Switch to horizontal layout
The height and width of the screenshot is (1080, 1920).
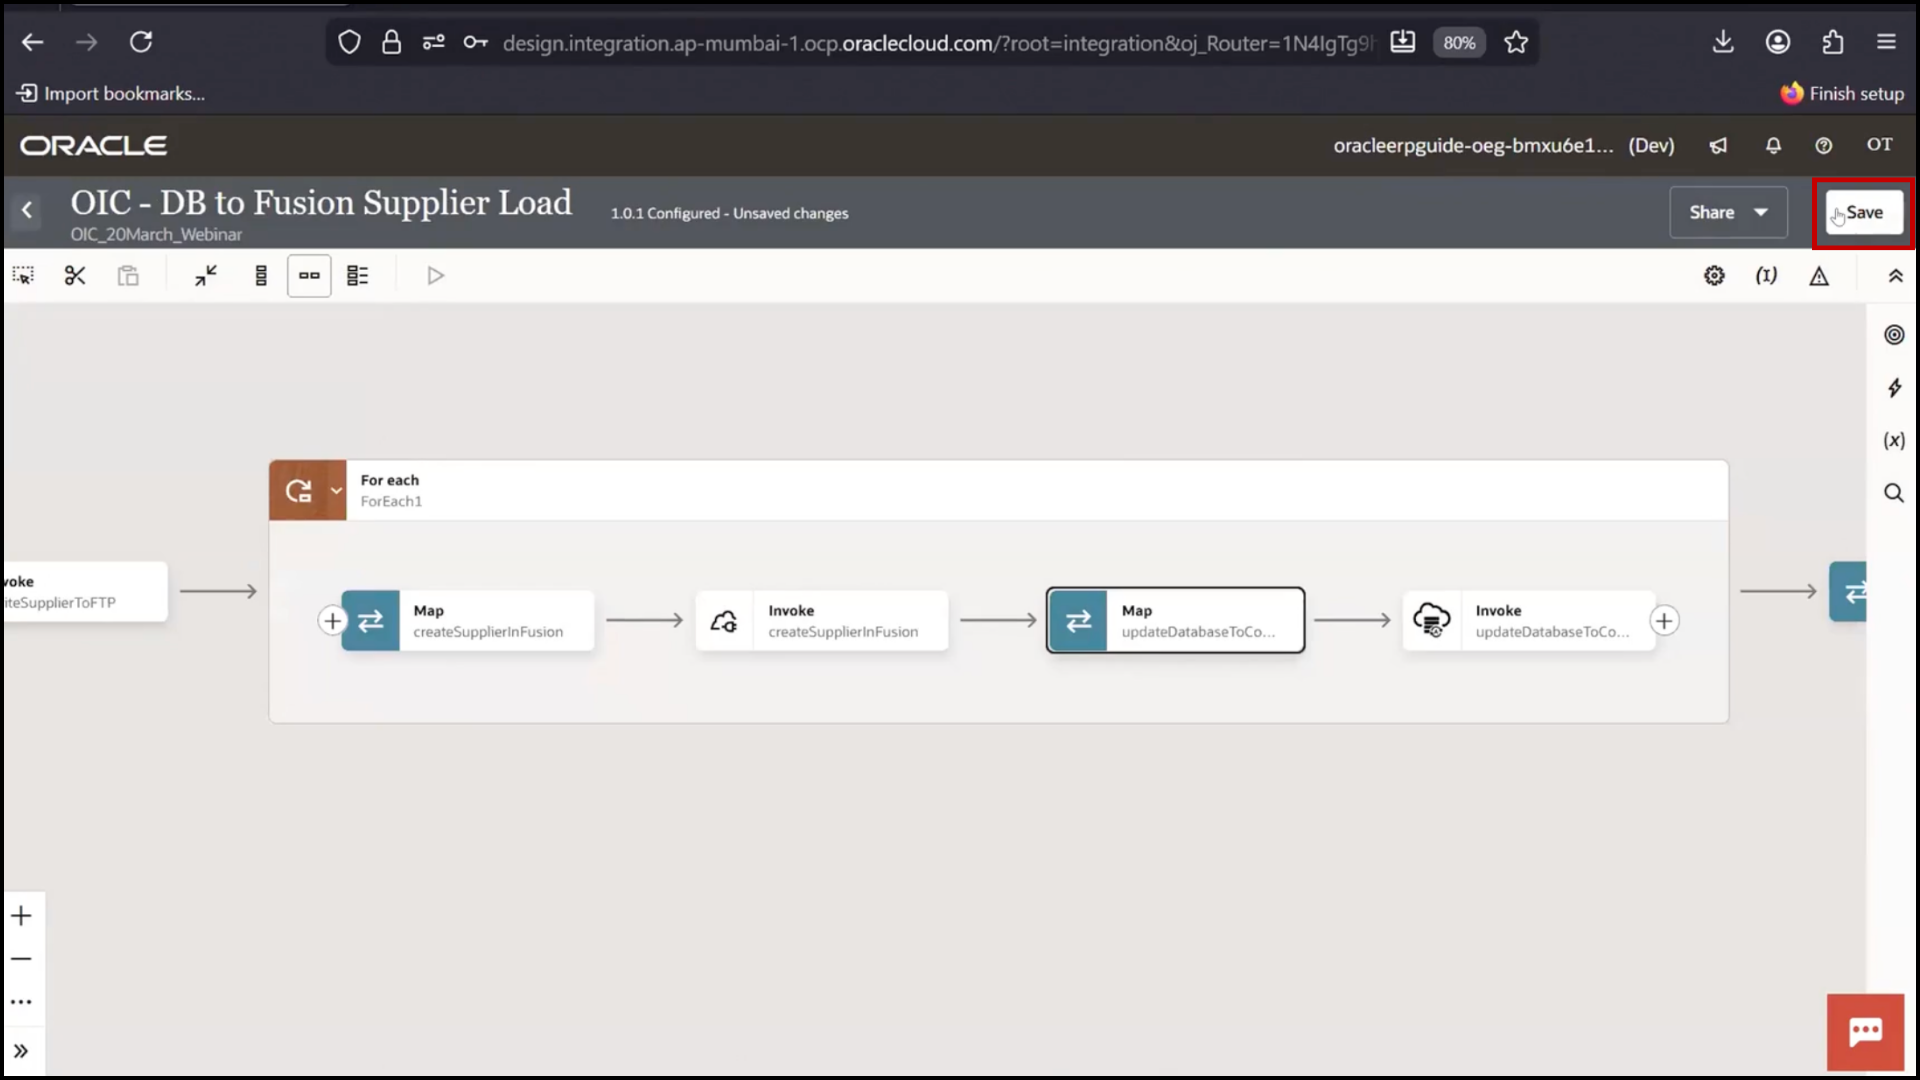click(x=309, y=275)
